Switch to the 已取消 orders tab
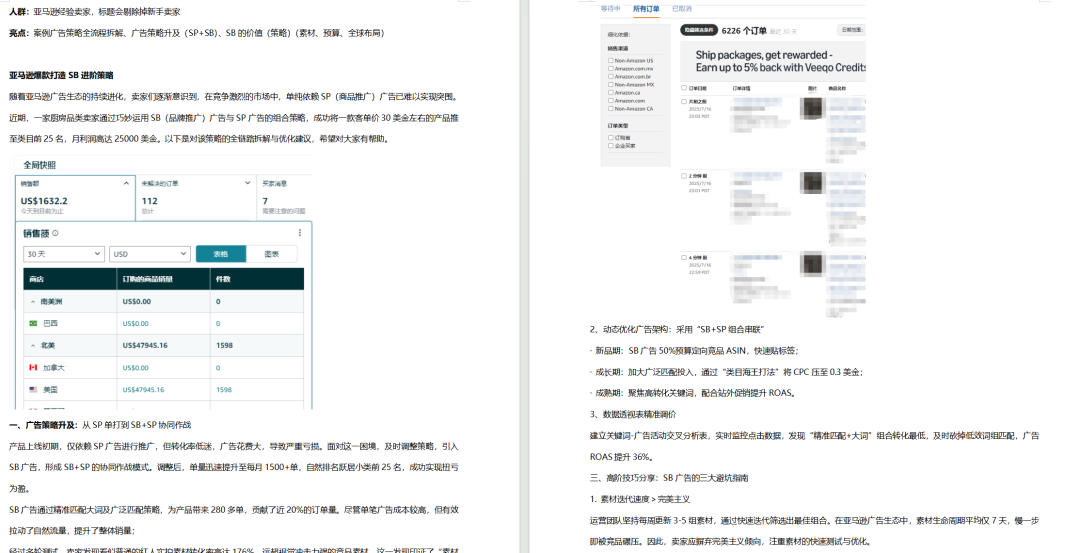The width and height of the screenshot is (1080, 553). (x=682, y=9)
